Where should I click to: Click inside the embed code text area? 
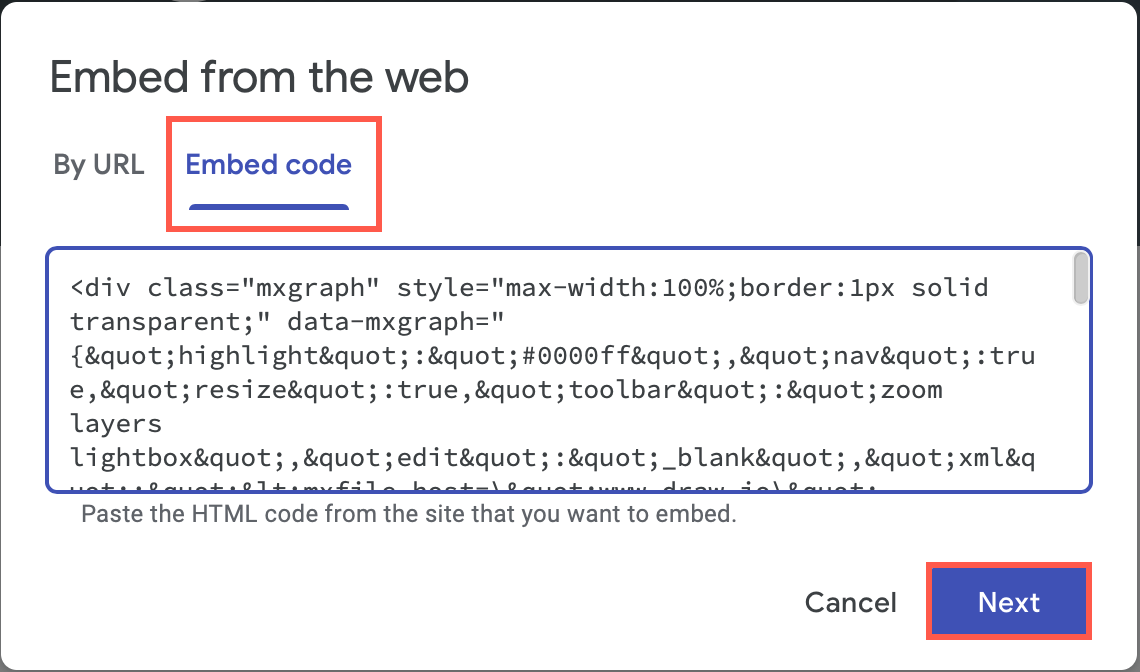(560, 370)
